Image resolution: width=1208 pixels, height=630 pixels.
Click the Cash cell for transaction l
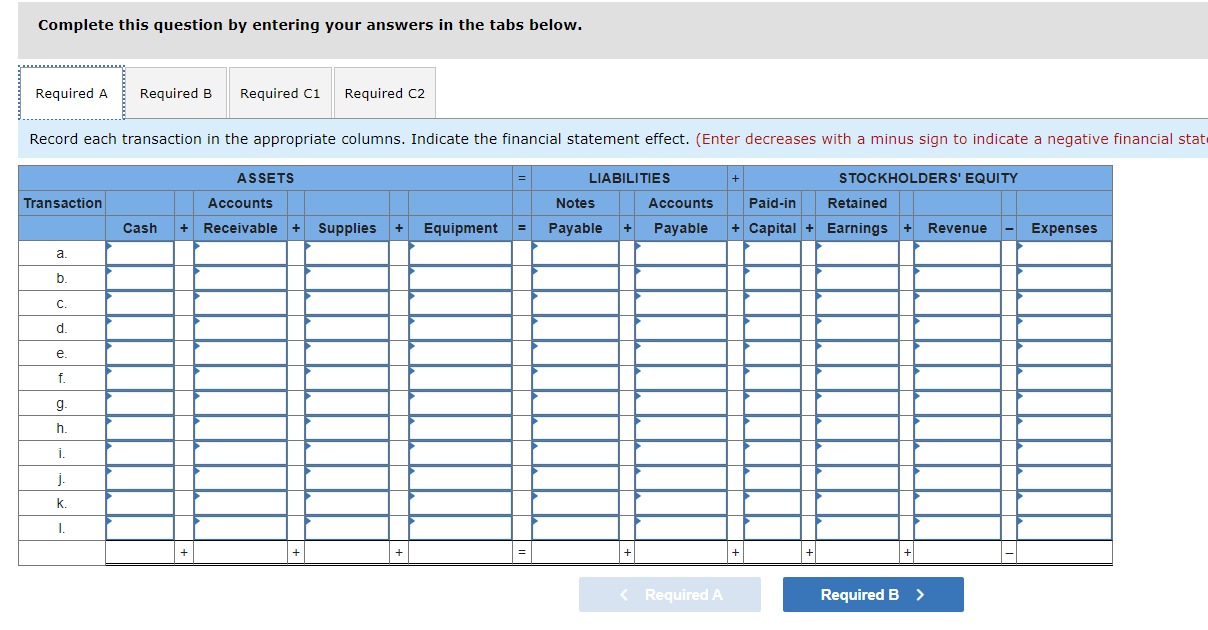click(x=142, y=528)
